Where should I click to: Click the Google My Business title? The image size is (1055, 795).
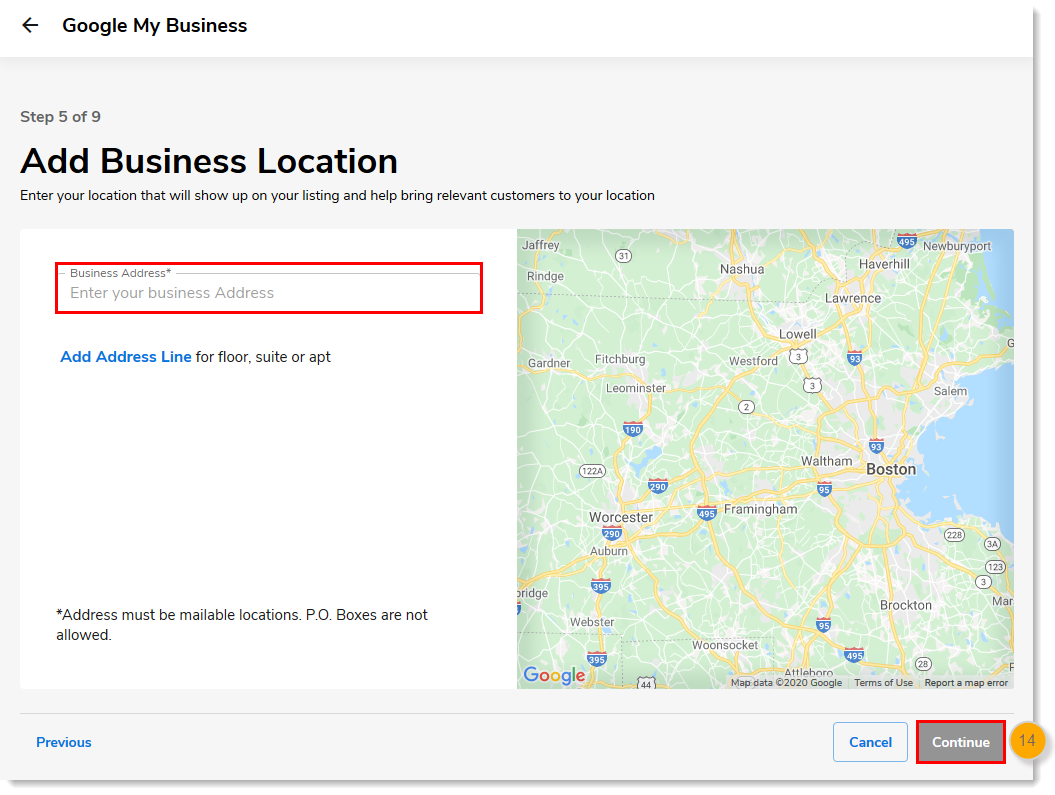[155, 26]
